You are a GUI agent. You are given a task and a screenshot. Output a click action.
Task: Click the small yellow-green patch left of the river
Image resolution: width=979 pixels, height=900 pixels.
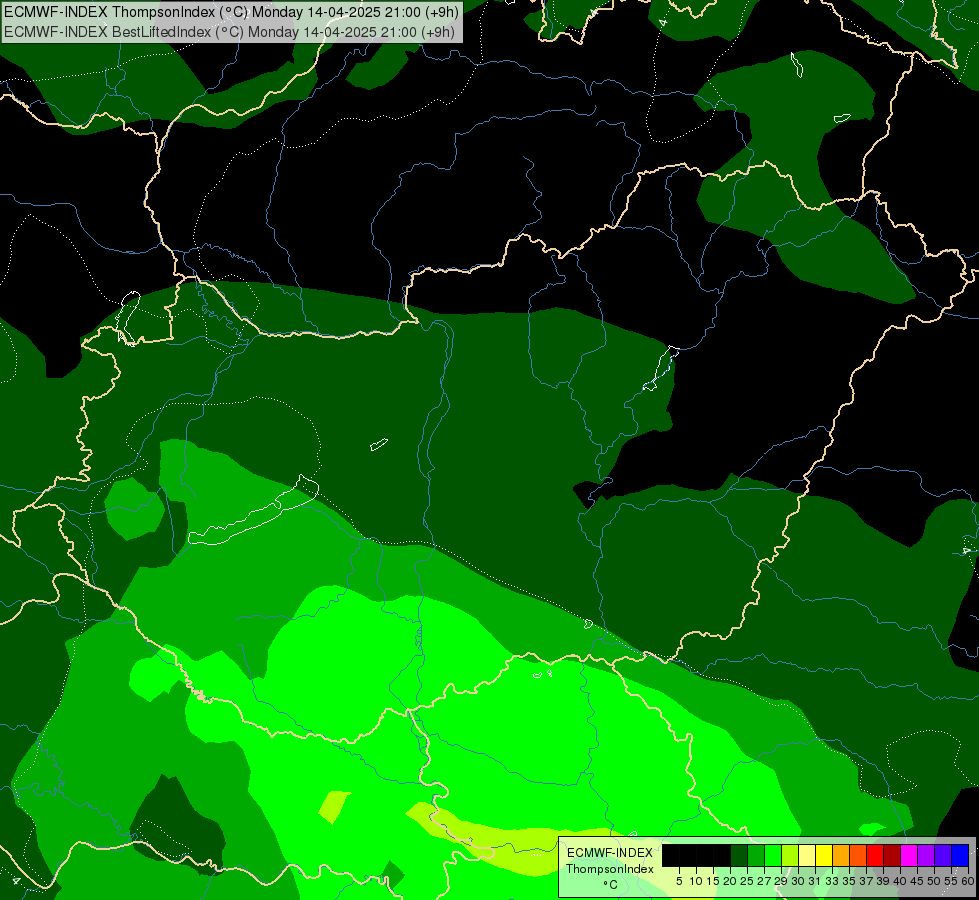(335, 807)
